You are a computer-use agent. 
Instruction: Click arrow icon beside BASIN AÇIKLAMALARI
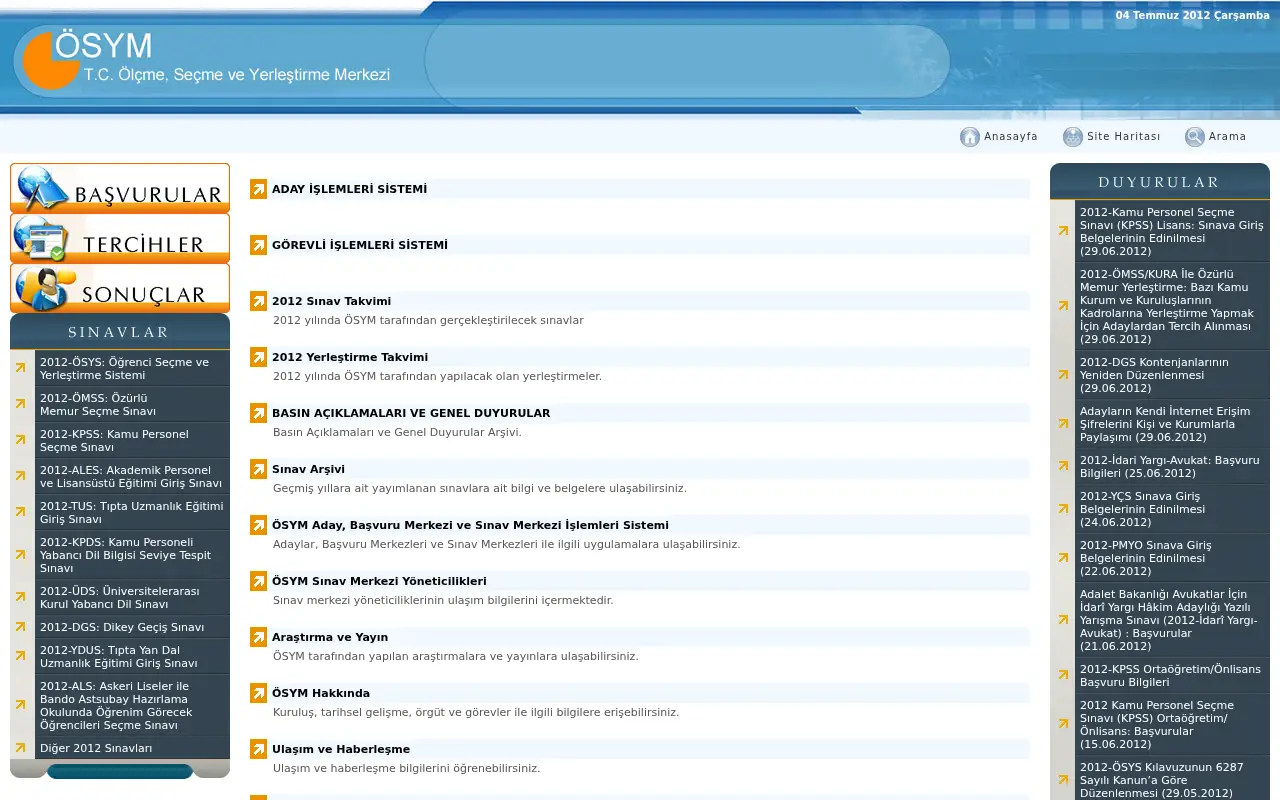[259, 413]
